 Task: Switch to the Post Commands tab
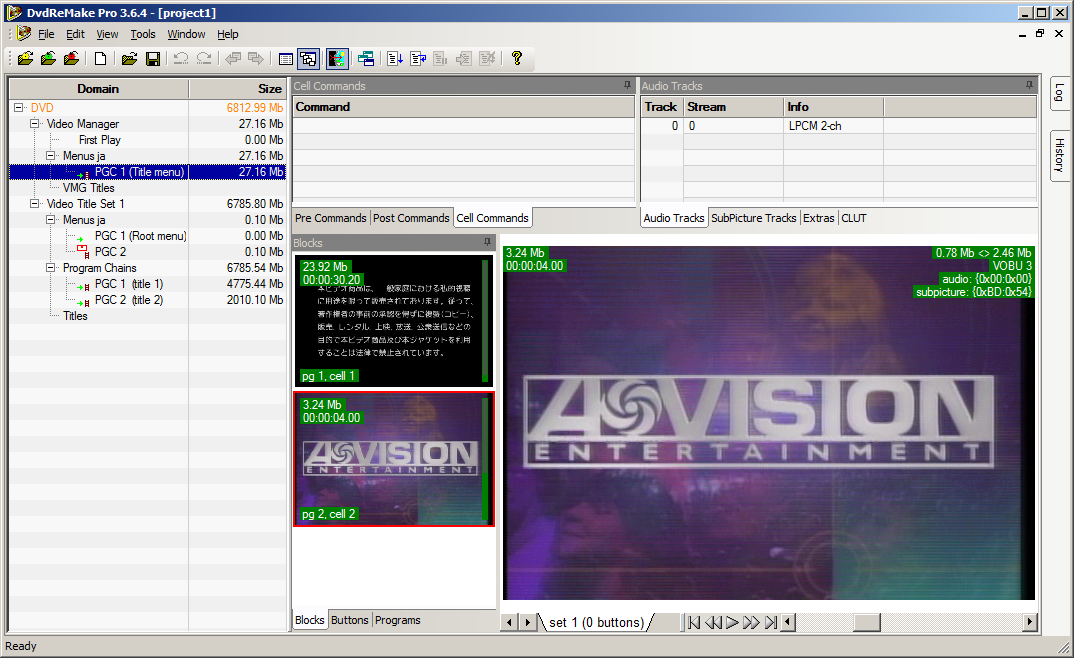click(x=411, y=218)
